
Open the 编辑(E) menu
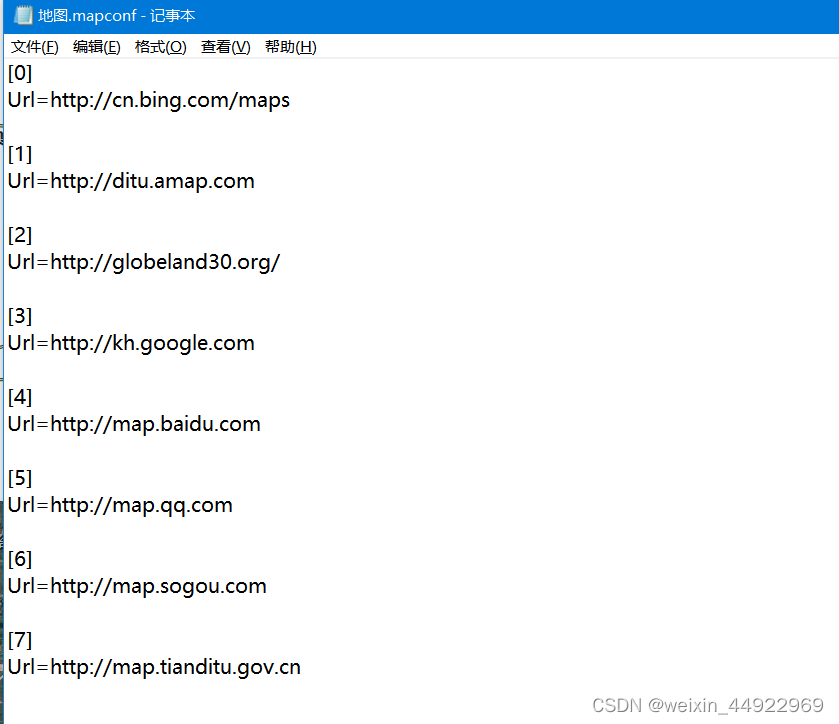(96, 47)
